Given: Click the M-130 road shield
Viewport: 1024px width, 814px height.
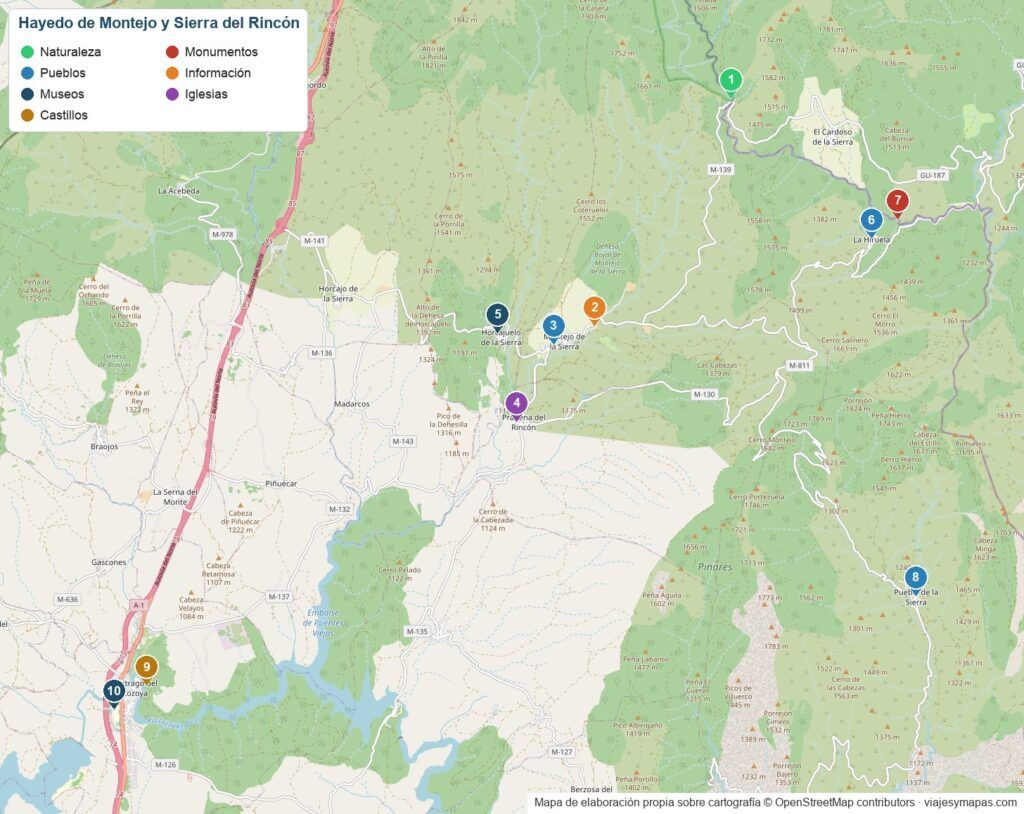Looking at the screenshot, I should click(x=704, y=394).
